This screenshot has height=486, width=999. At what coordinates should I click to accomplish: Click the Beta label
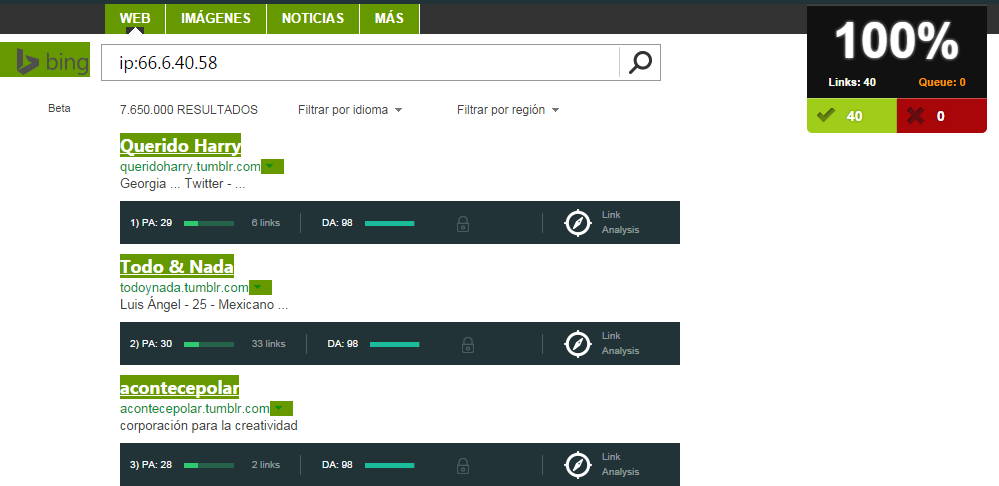click(x=59, y=108)
